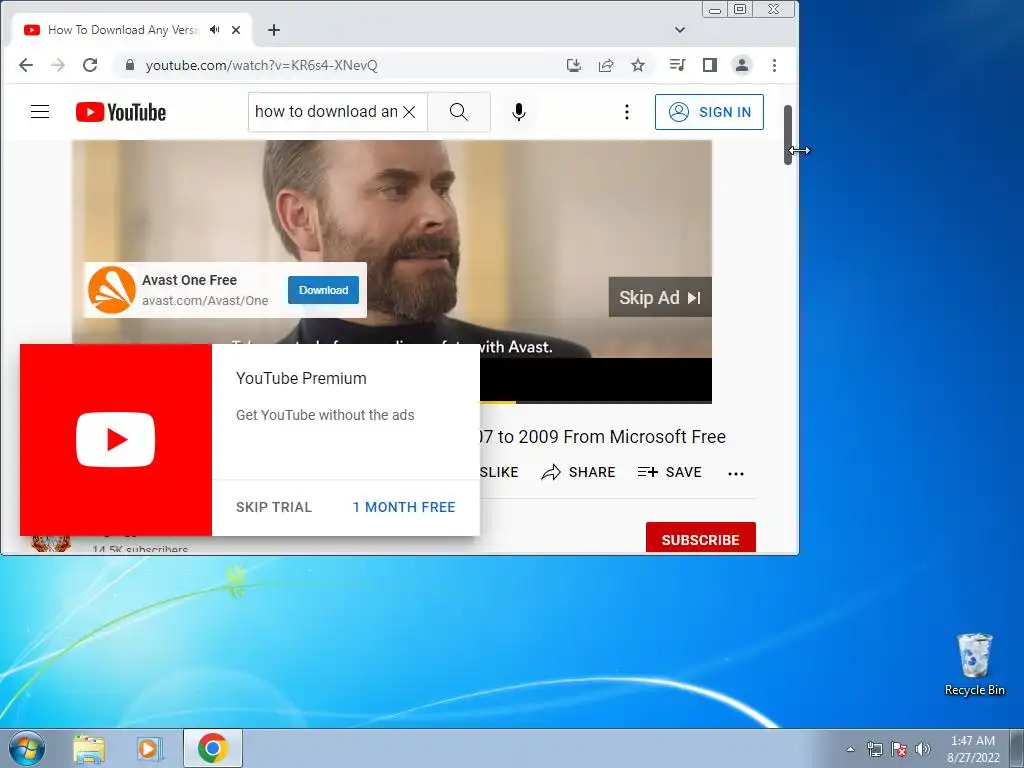Bookmark this tab with the star icon
The image size is (1024, 768).
tap(638, 65)
